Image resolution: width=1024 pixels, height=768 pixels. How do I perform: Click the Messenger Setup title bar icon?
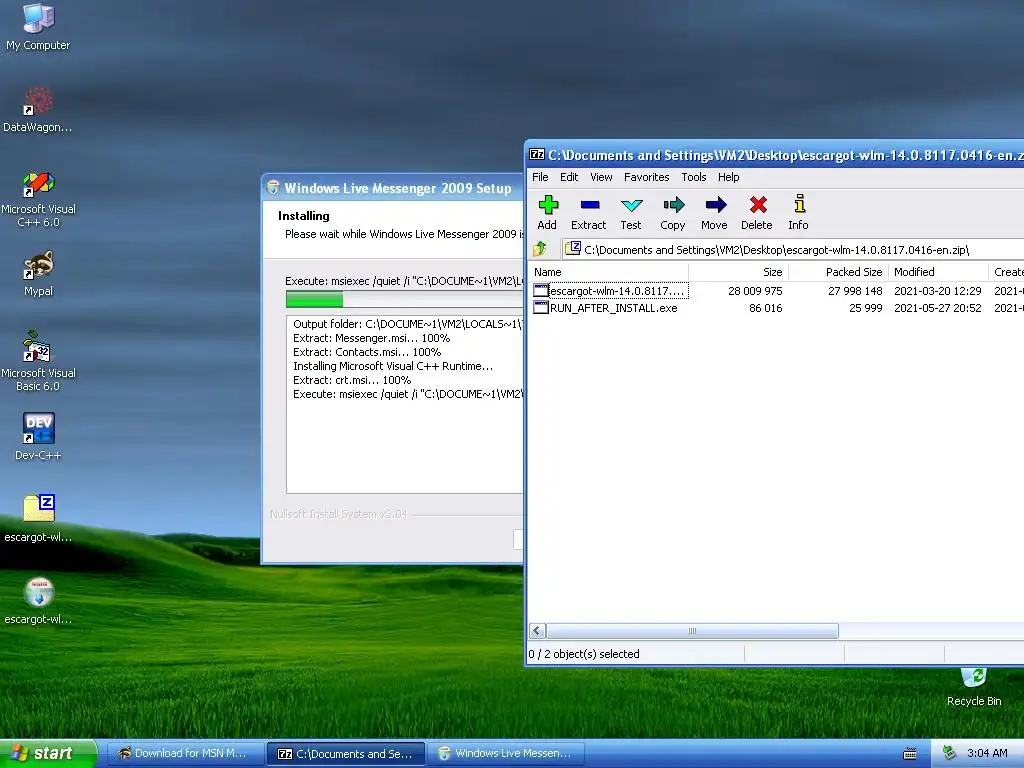273,188
